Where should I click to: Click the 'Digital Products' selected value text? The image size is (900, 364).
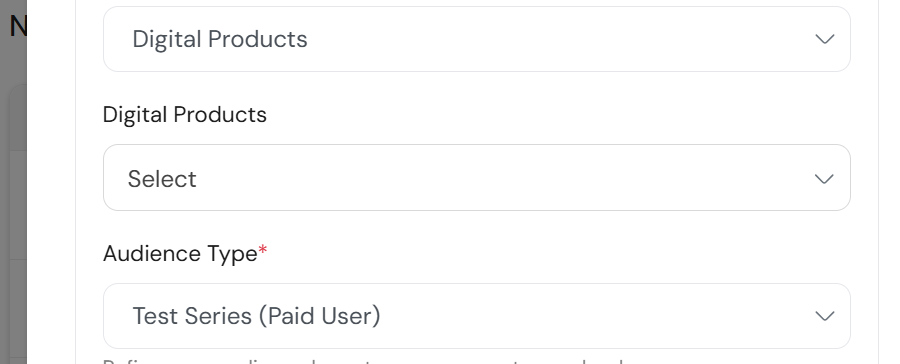[220, 39]
